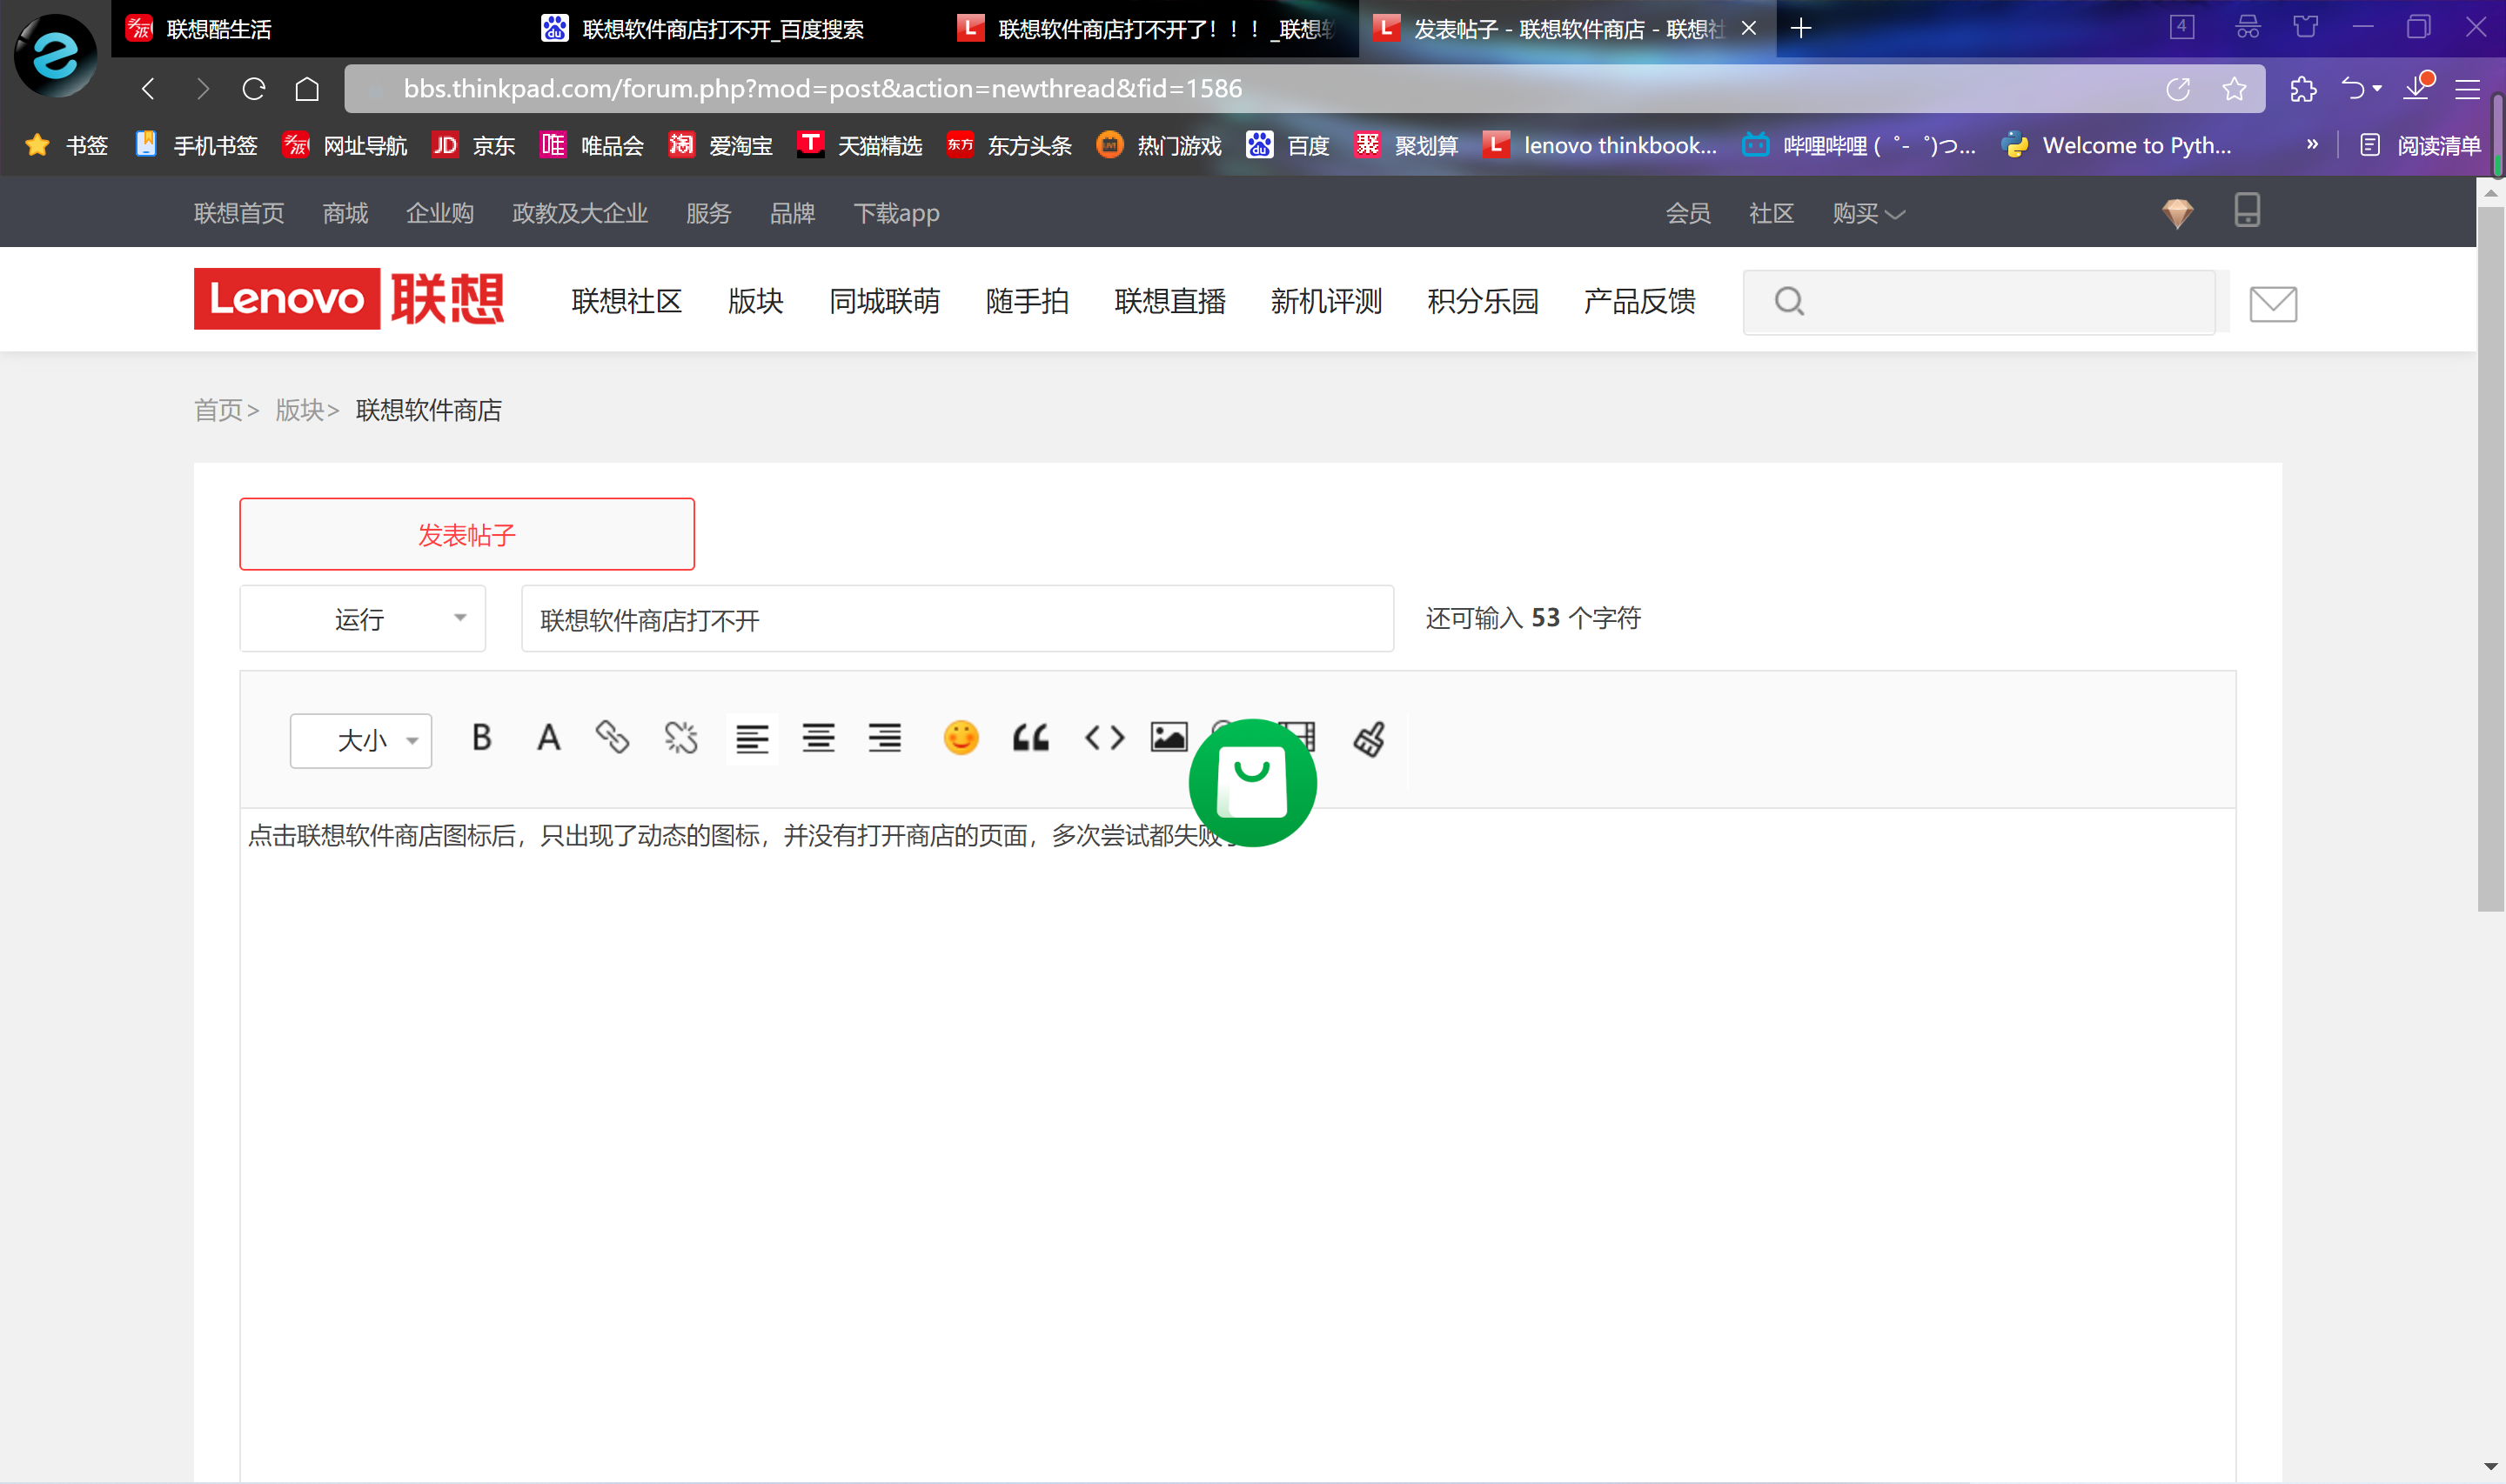Align text to the left
This screenshot has height=1484, width=2506.
point(752,738)
